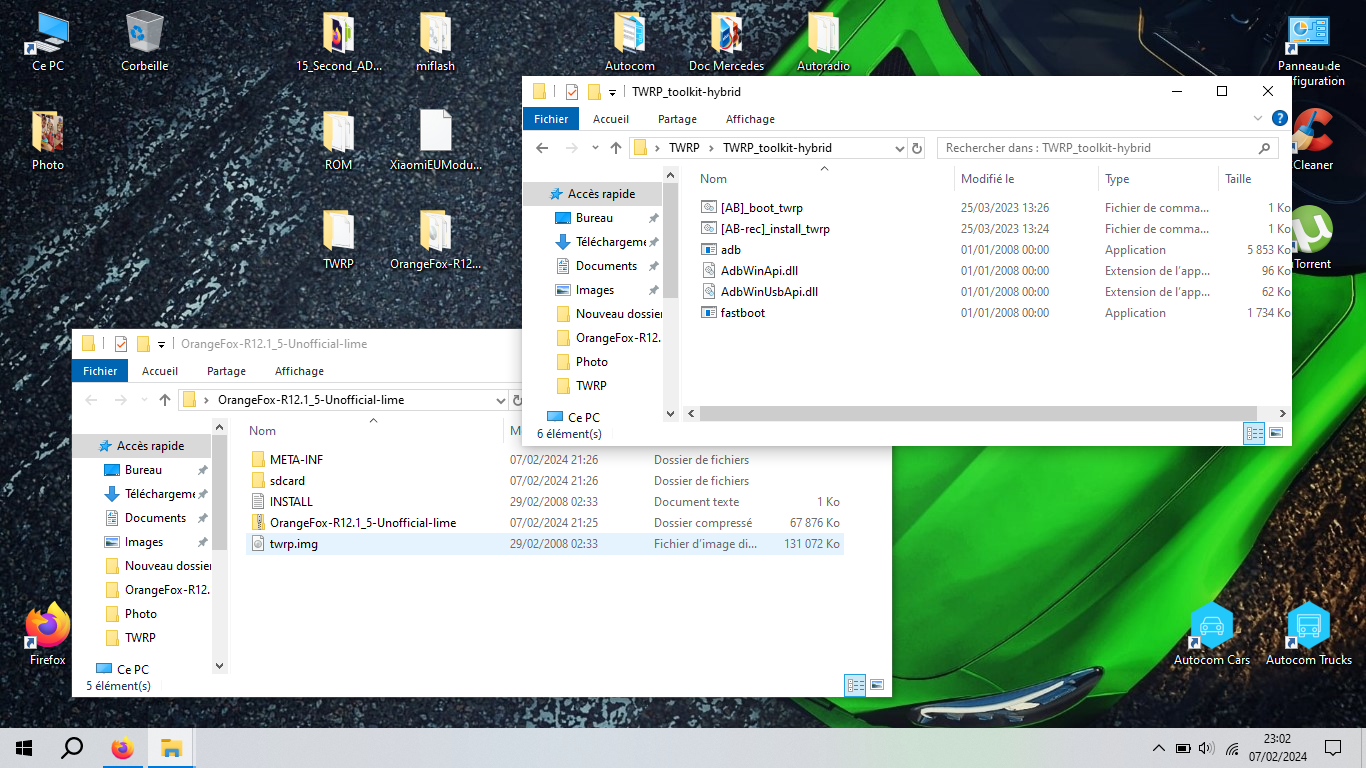Open the Photo desktop folder
Viewport: 1366px width, 768px height.
point(48,141)
